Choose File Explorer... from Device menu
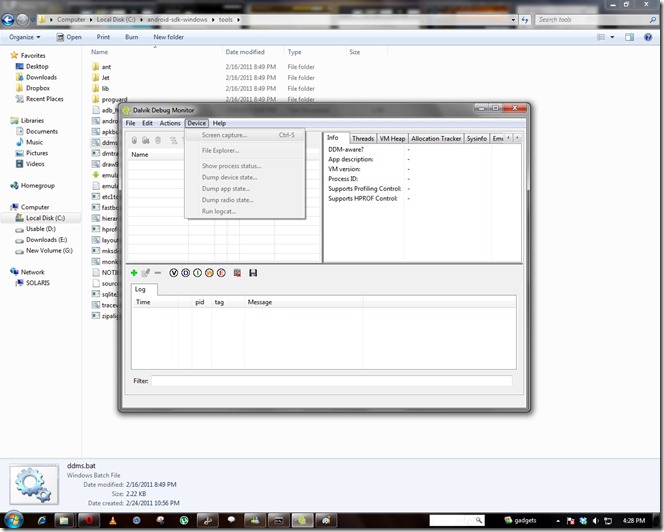 pos(245,150)
